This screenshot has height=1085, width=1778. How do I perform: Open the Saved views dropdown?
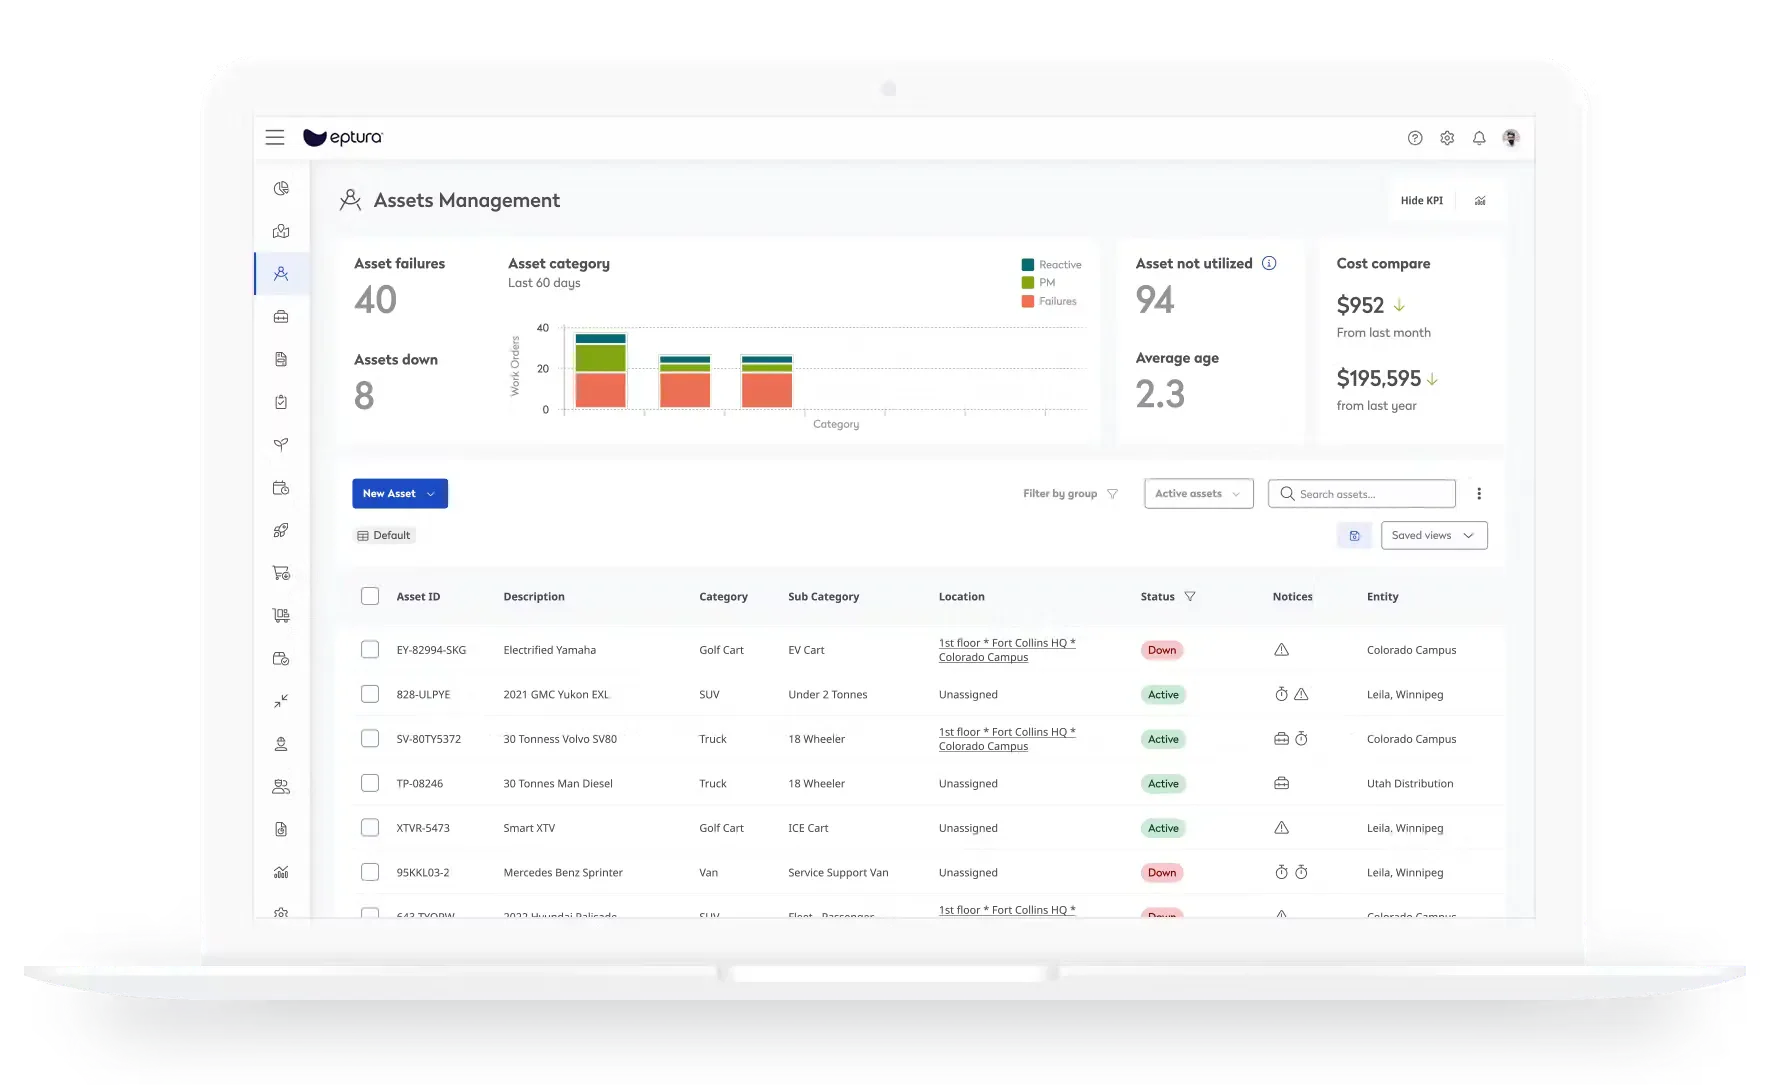[1434, 535]
